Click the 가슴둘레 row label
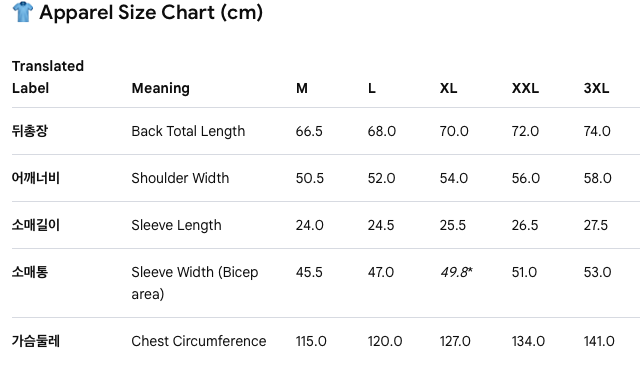This screenshot has width=644, height=369. click(x=36, y=341)
